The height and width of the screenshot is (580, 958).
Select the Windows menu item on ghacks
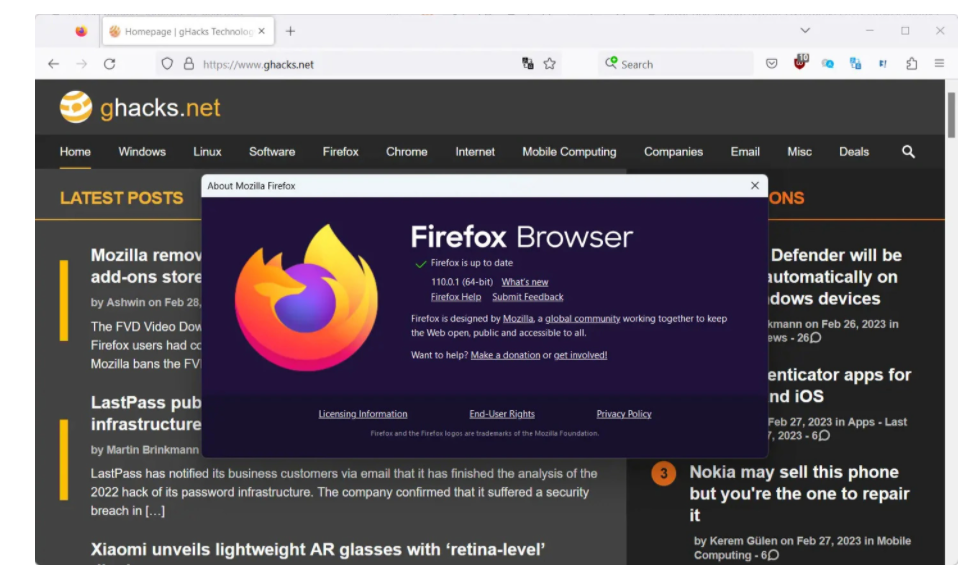point(142,152)
